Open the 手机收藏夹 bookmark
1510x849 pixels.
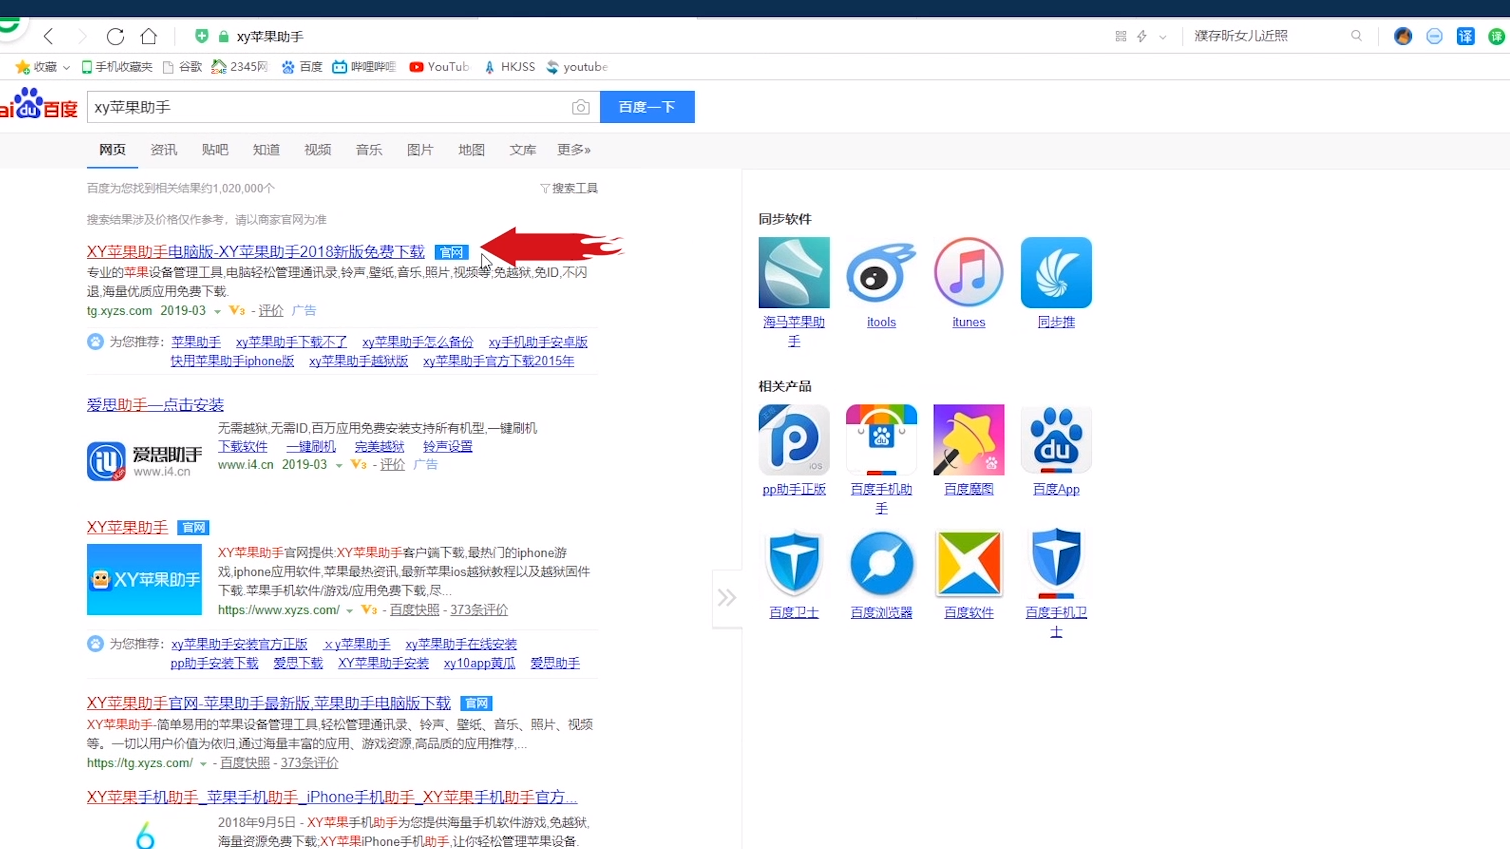click(116, 67)
